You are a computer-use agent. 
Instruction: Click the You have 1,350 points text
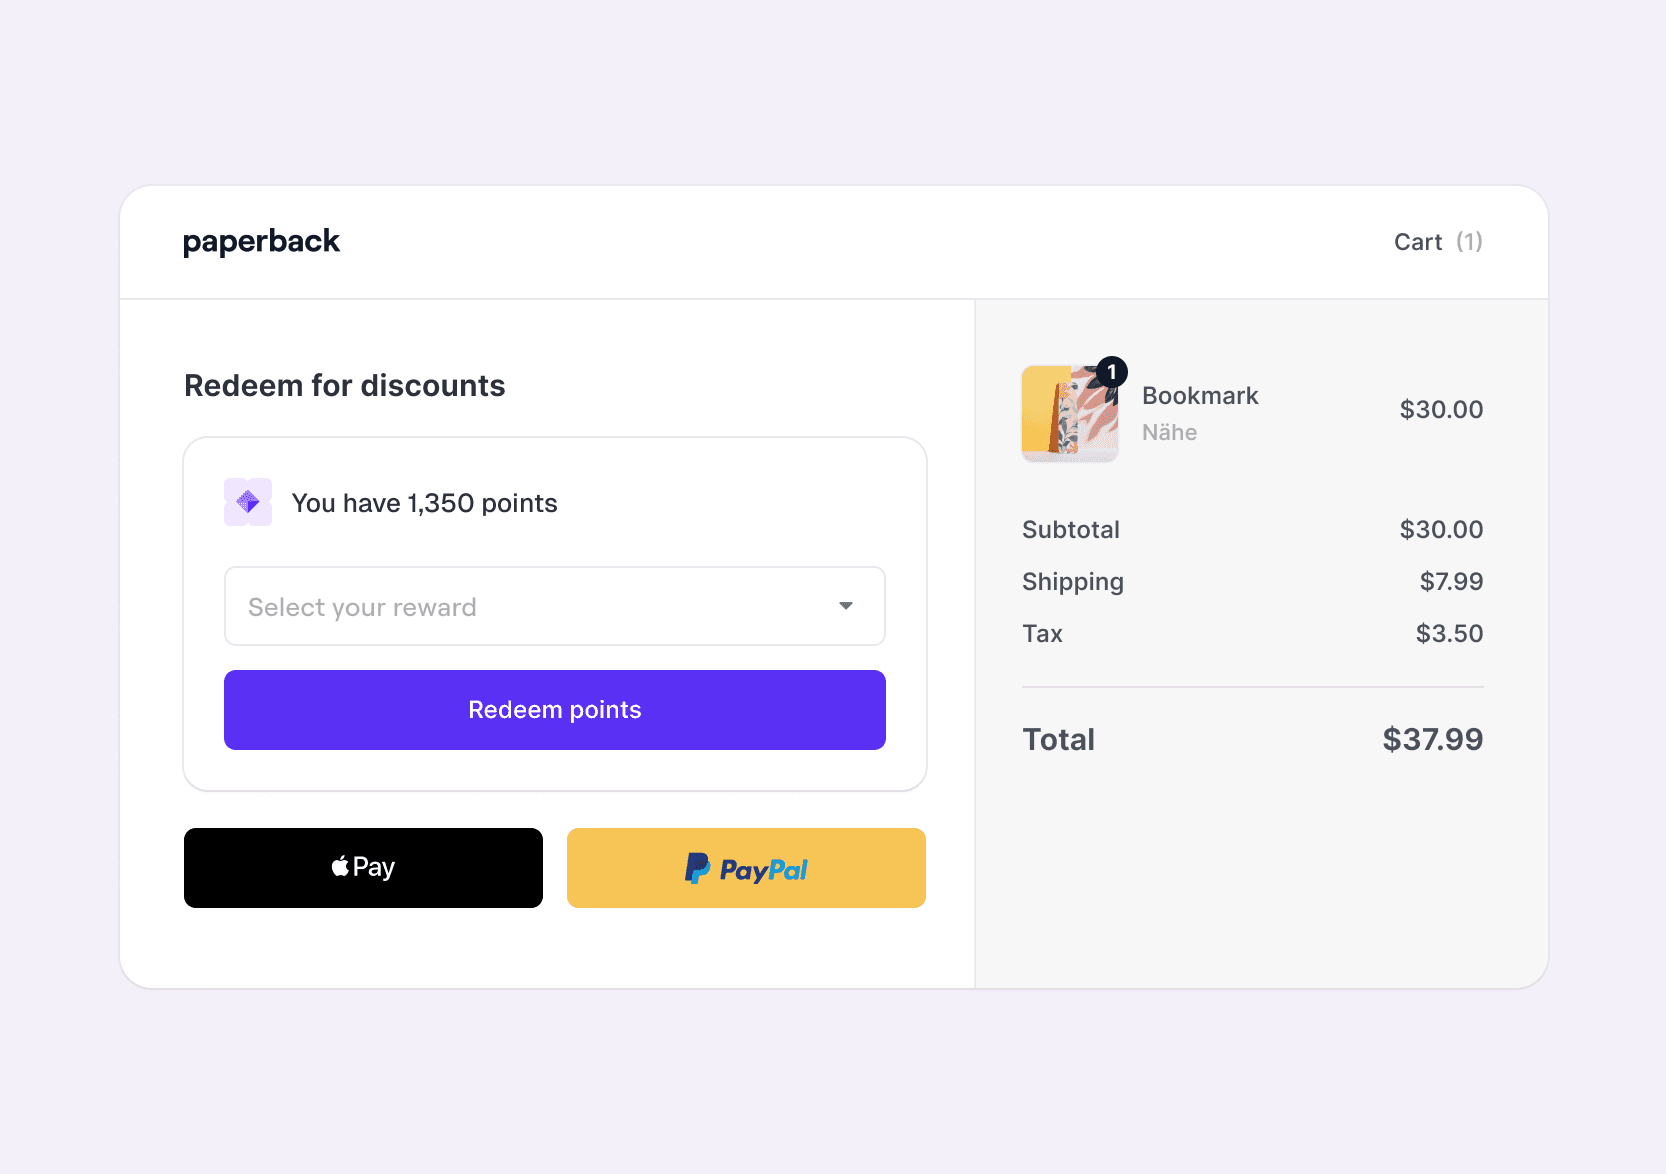click(424, 503)
